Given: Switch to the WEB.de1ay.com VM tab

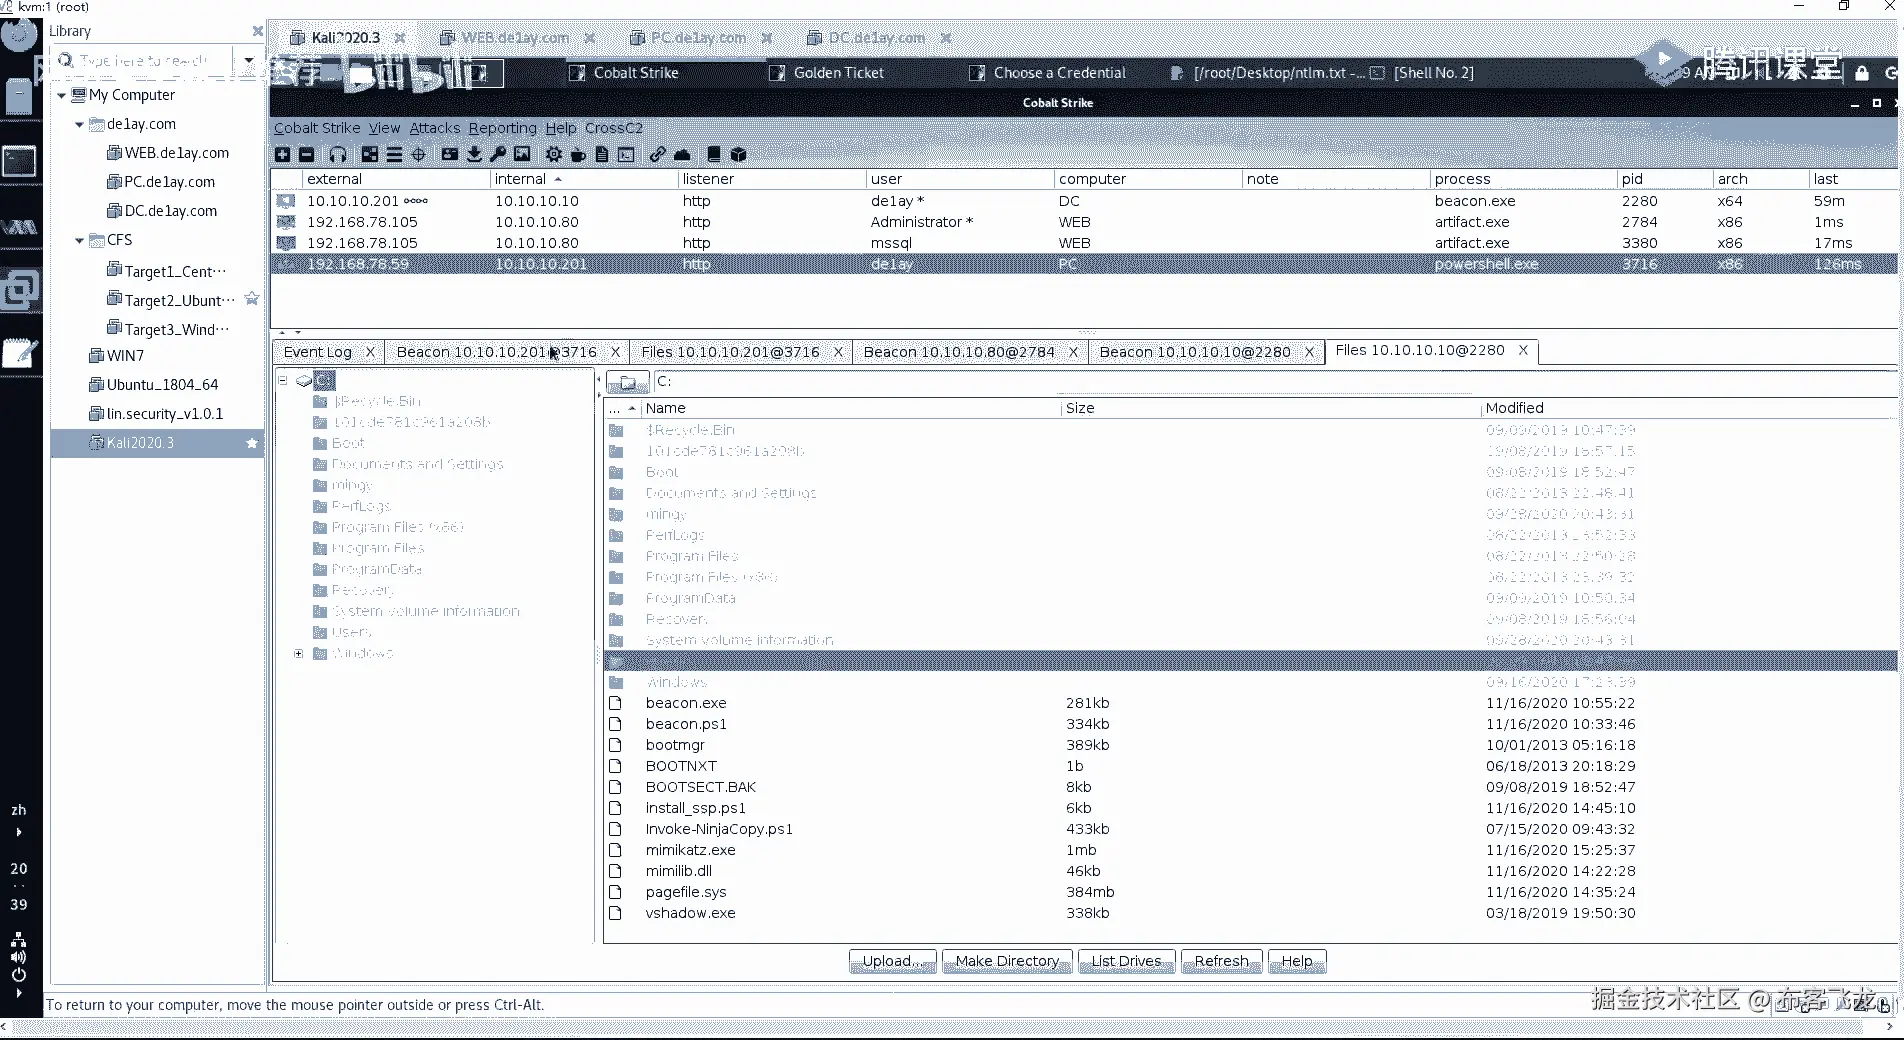Looking at the screenshot, I should 516,38.
